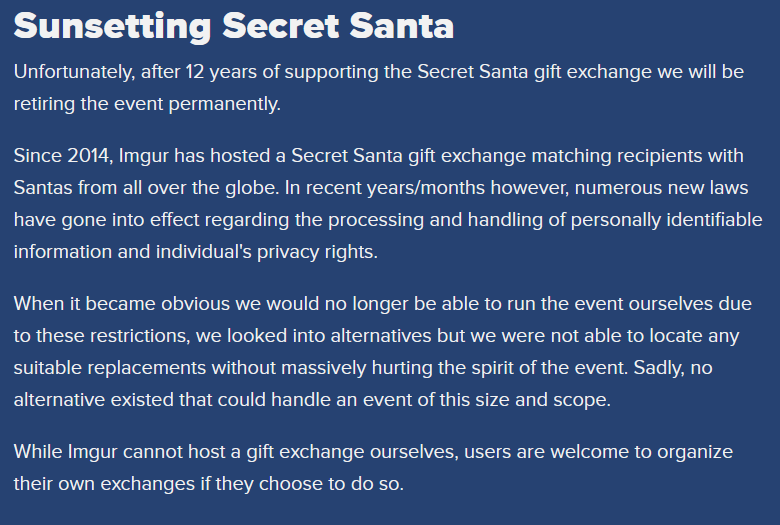Click the word "Unfortunately" opening the first paragraph
The image size is (780, 525).
(74, 72)
